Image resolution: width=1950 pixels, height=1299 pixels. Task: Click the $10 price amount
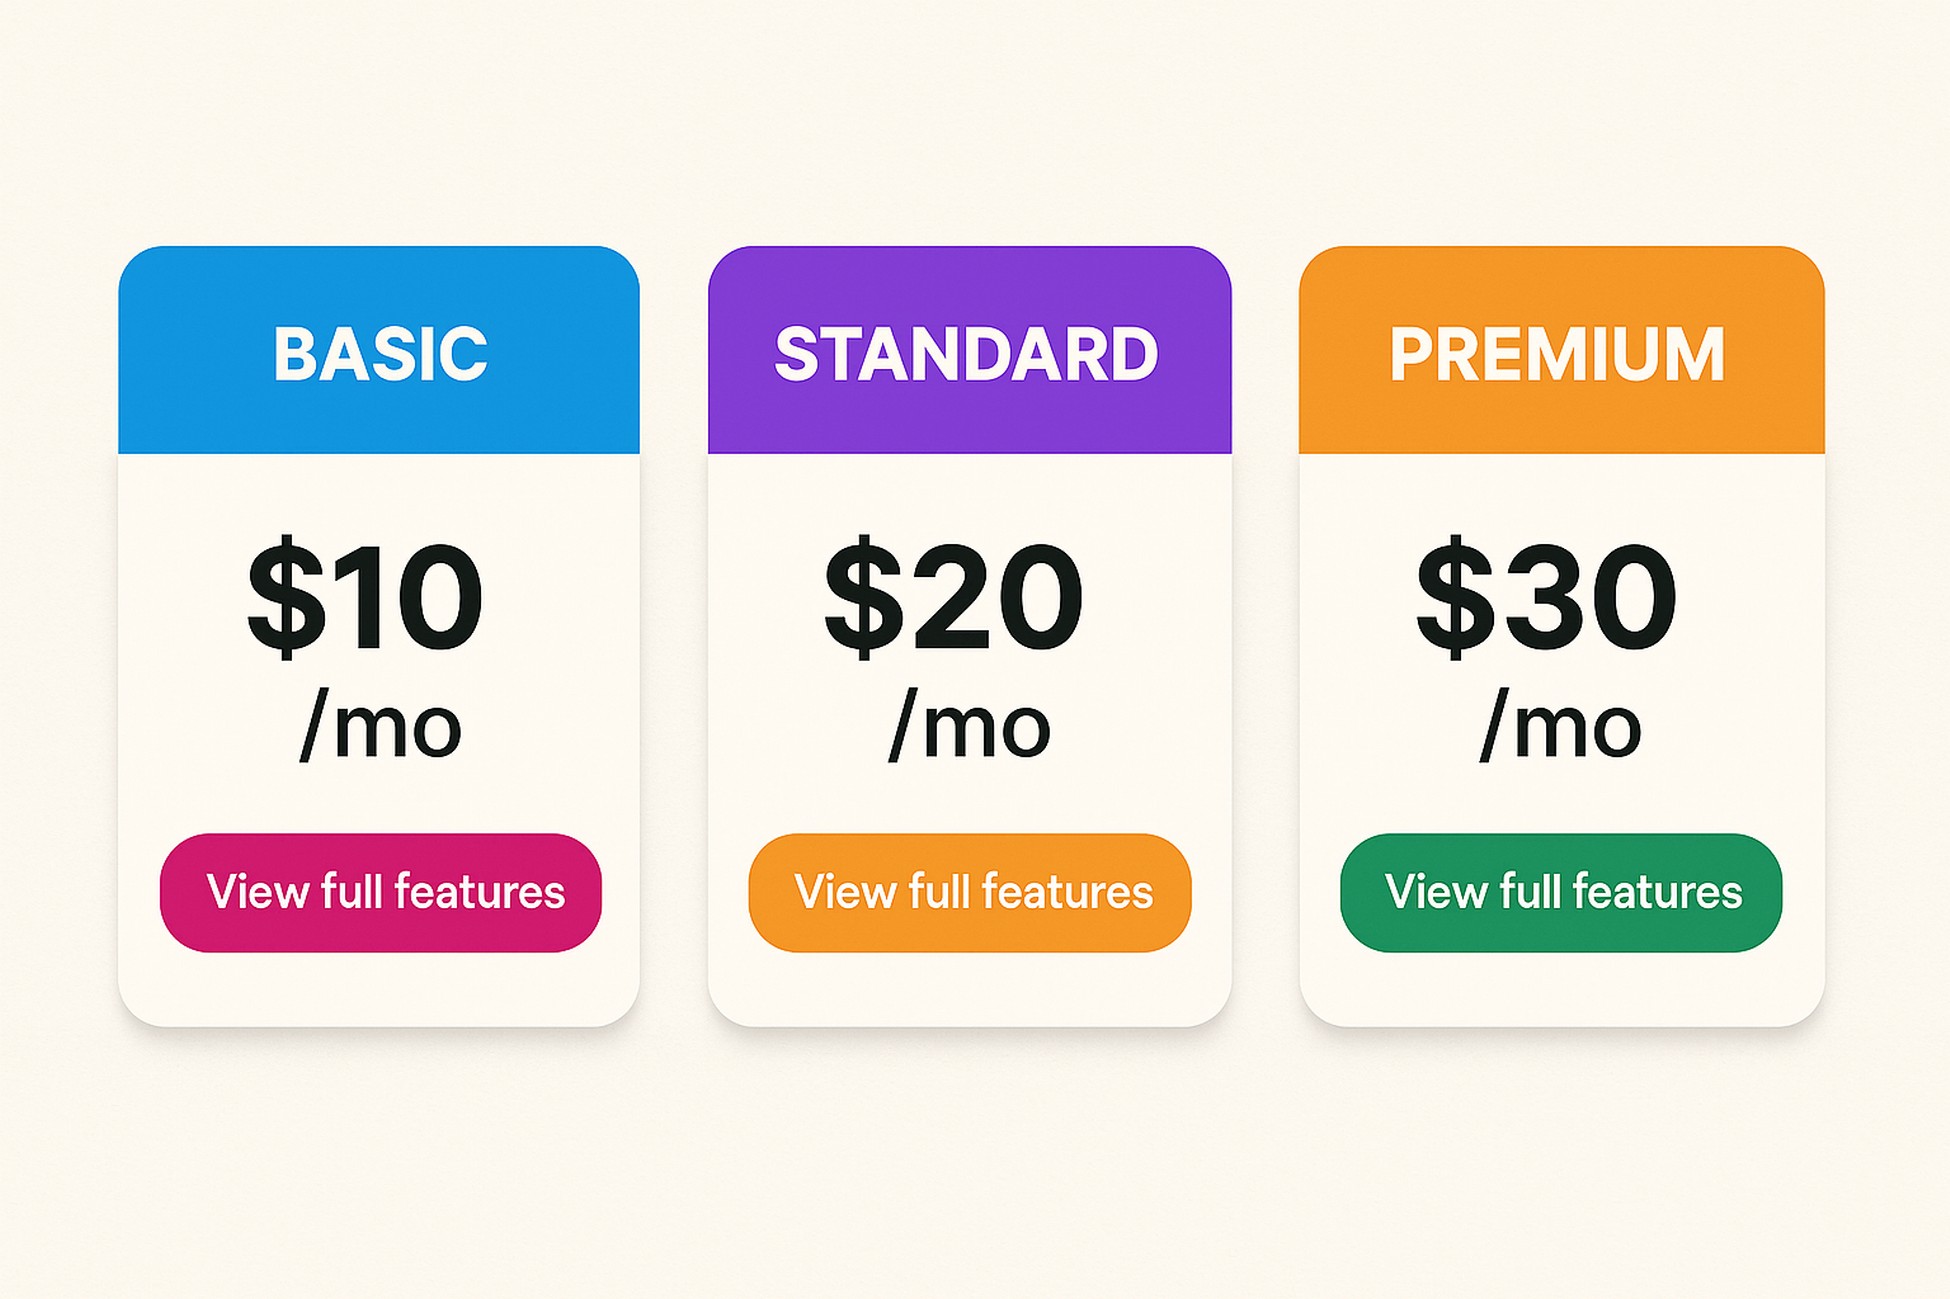tap(365, 597)
